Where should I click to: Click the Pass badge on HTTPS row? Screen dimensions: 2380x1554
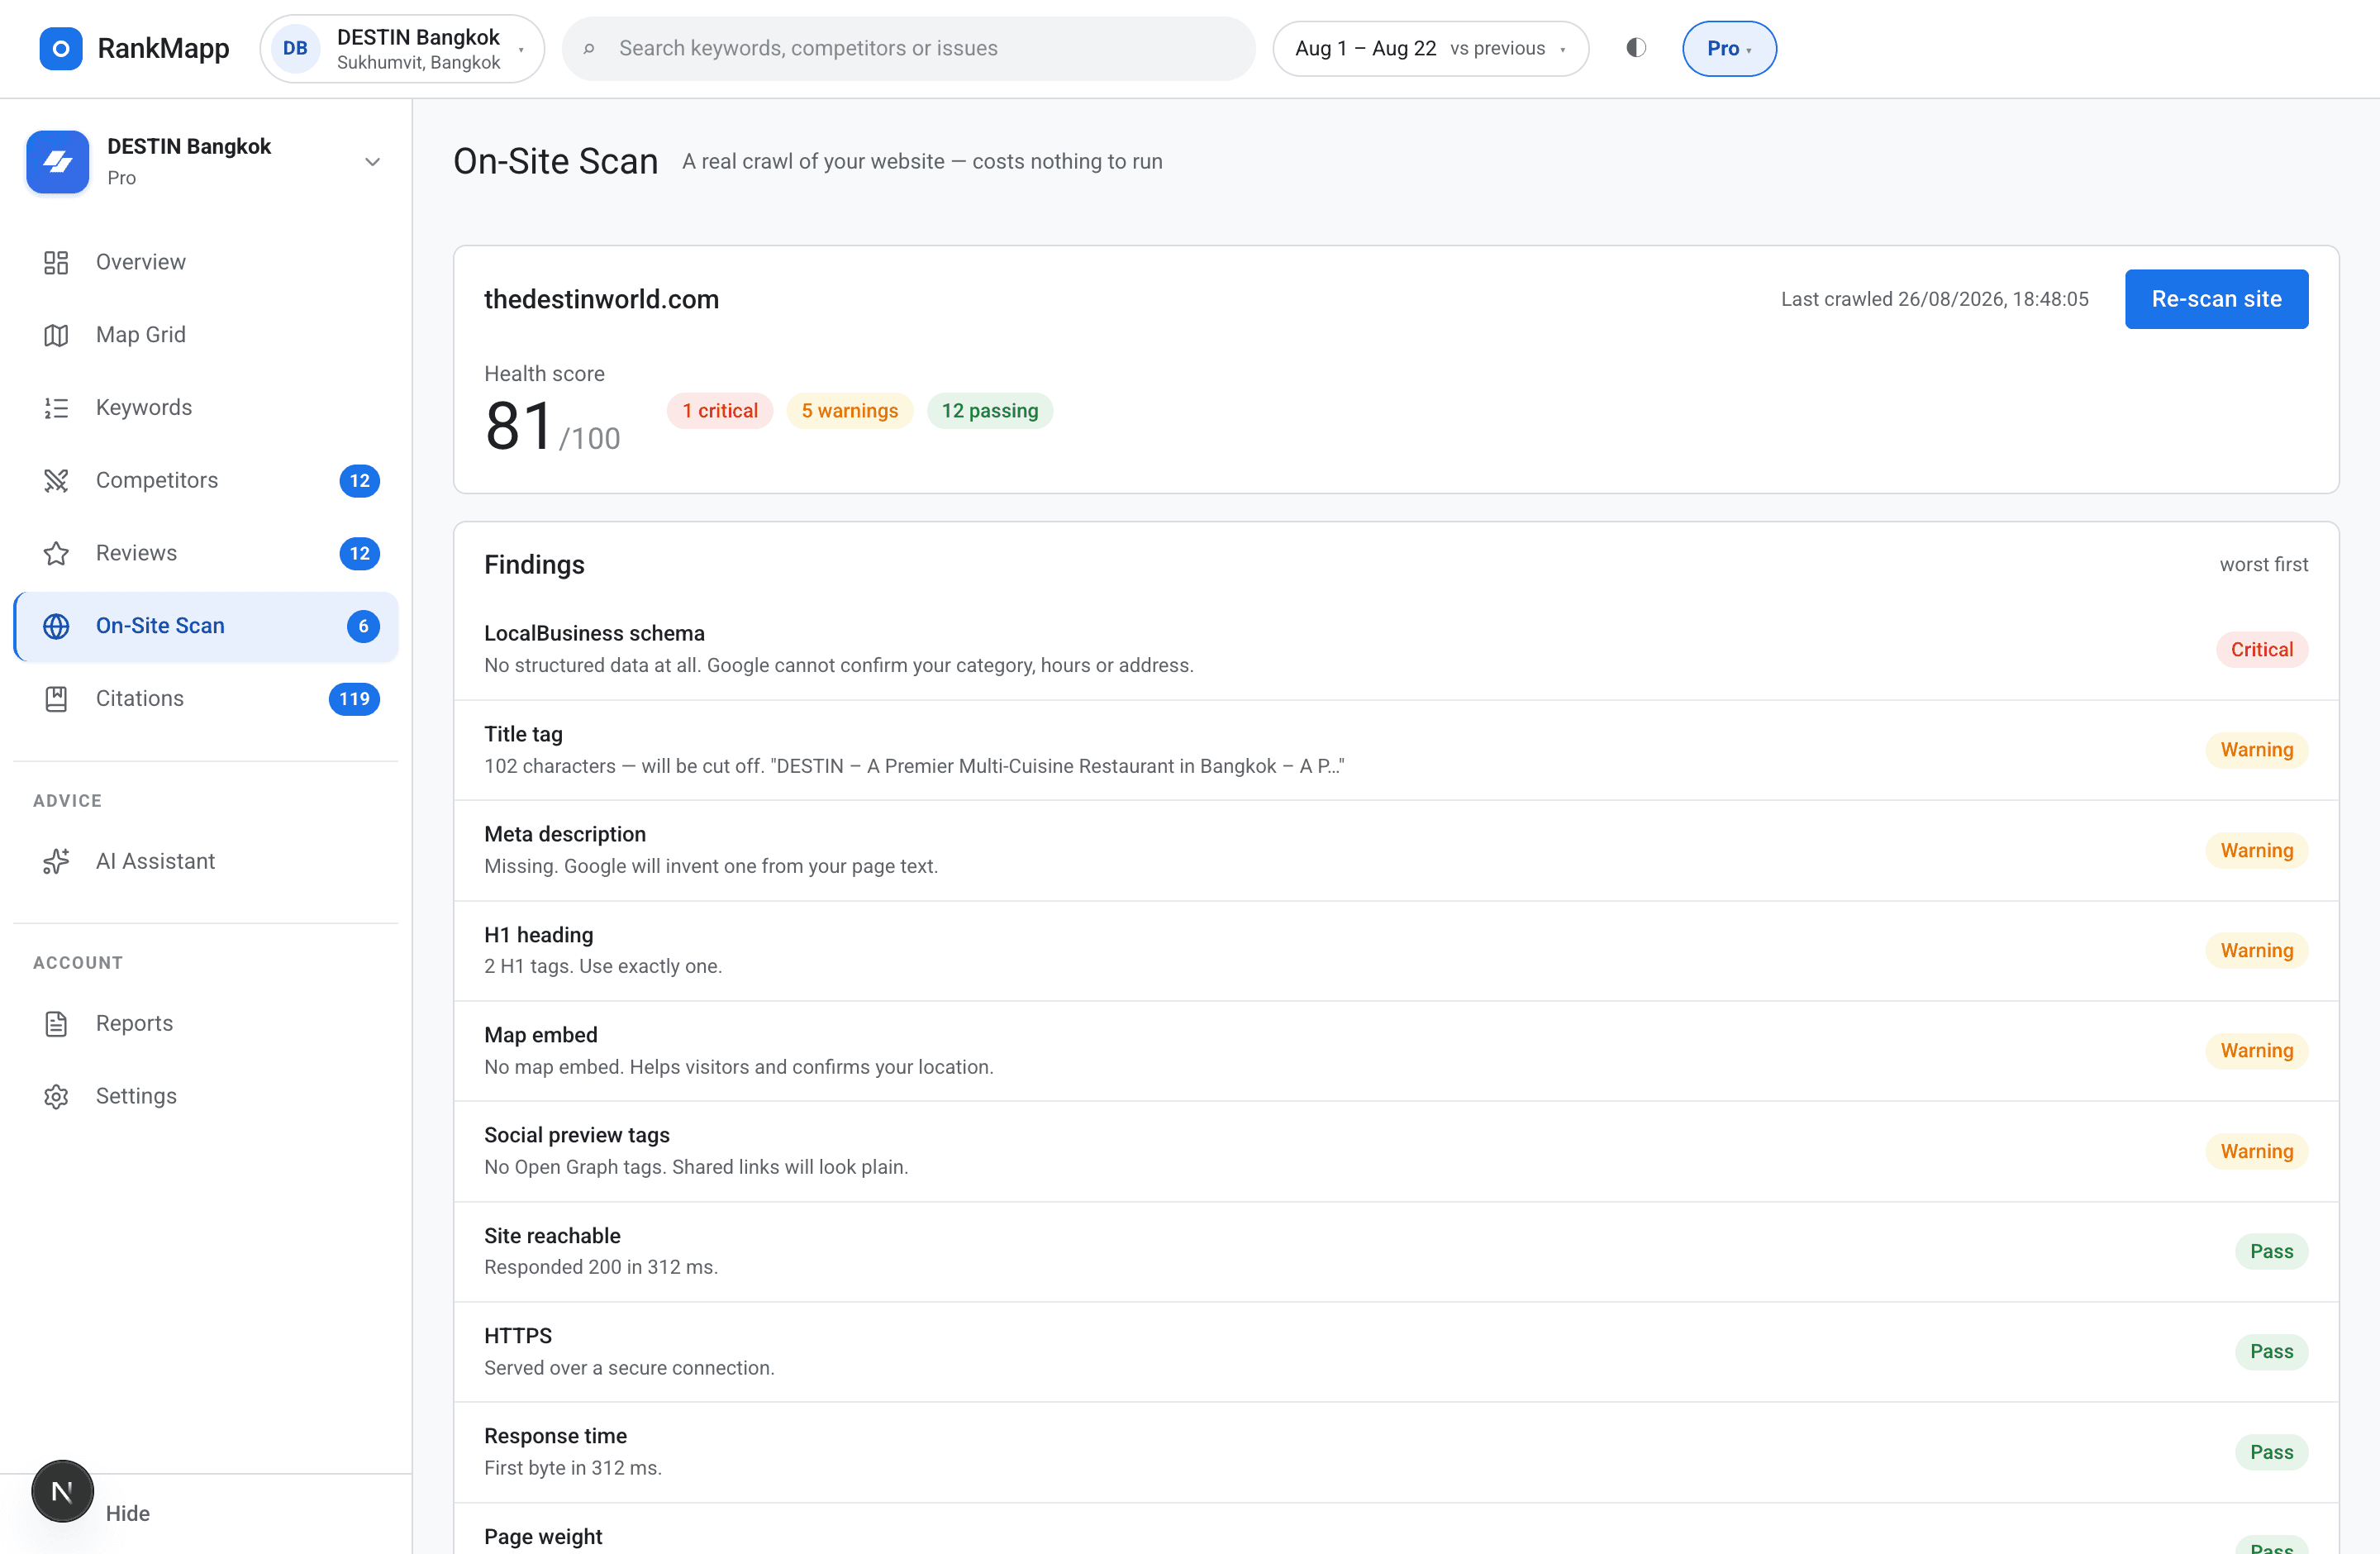tap(2271, 1352)
